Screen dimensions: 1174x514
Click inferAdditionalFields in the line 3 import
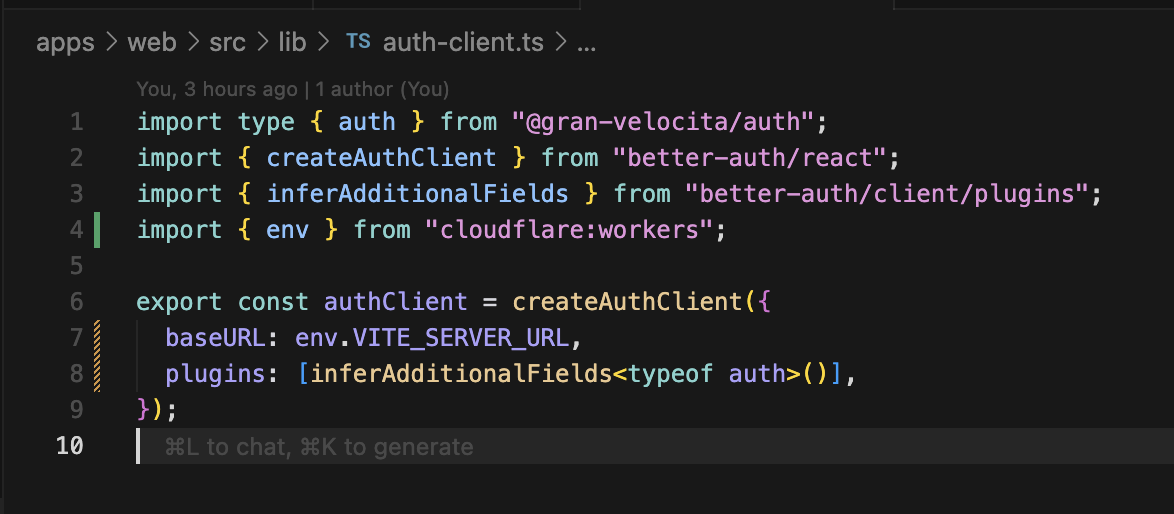[417, 194]
